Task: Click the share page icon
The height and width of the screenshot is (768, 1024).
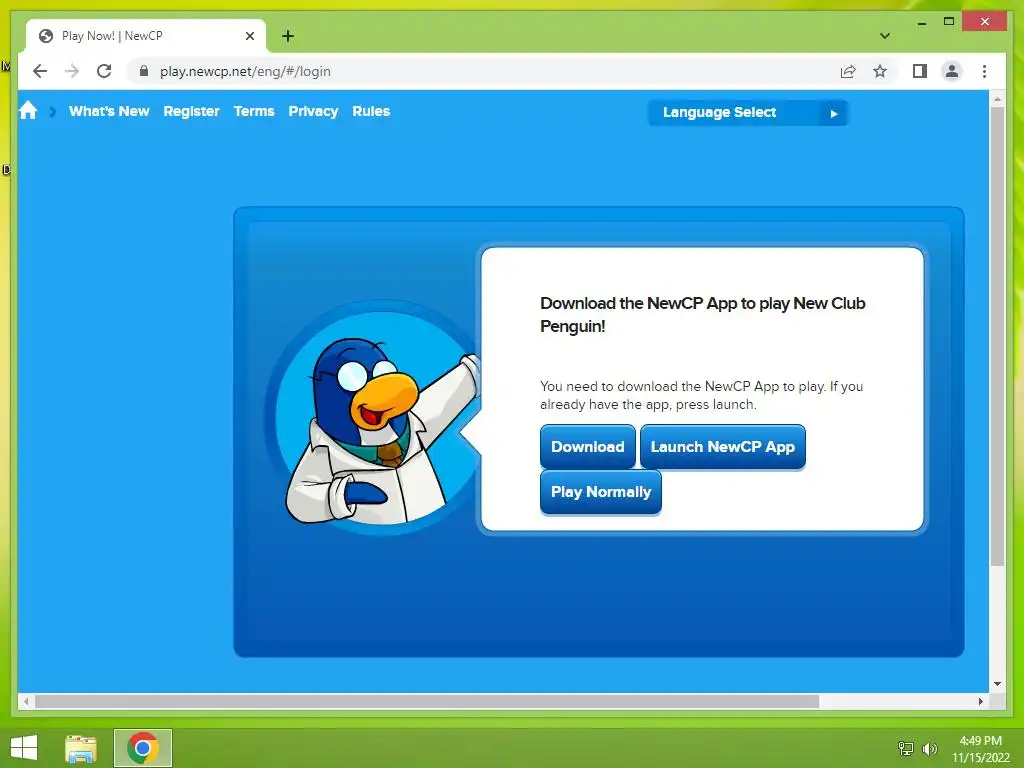Action: (848, 71)
